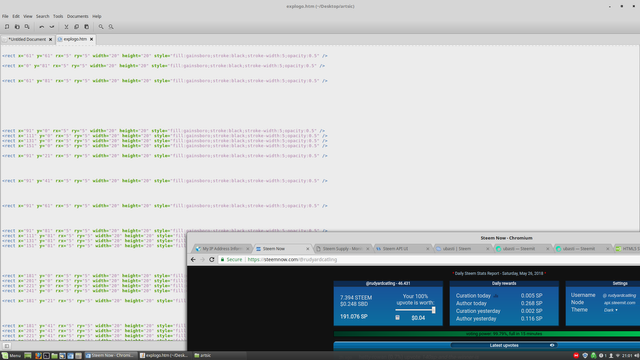This screenshot has width=640, height=360.
Task: Undo the last edit via toolbar
Action: (x=42, y=27)
